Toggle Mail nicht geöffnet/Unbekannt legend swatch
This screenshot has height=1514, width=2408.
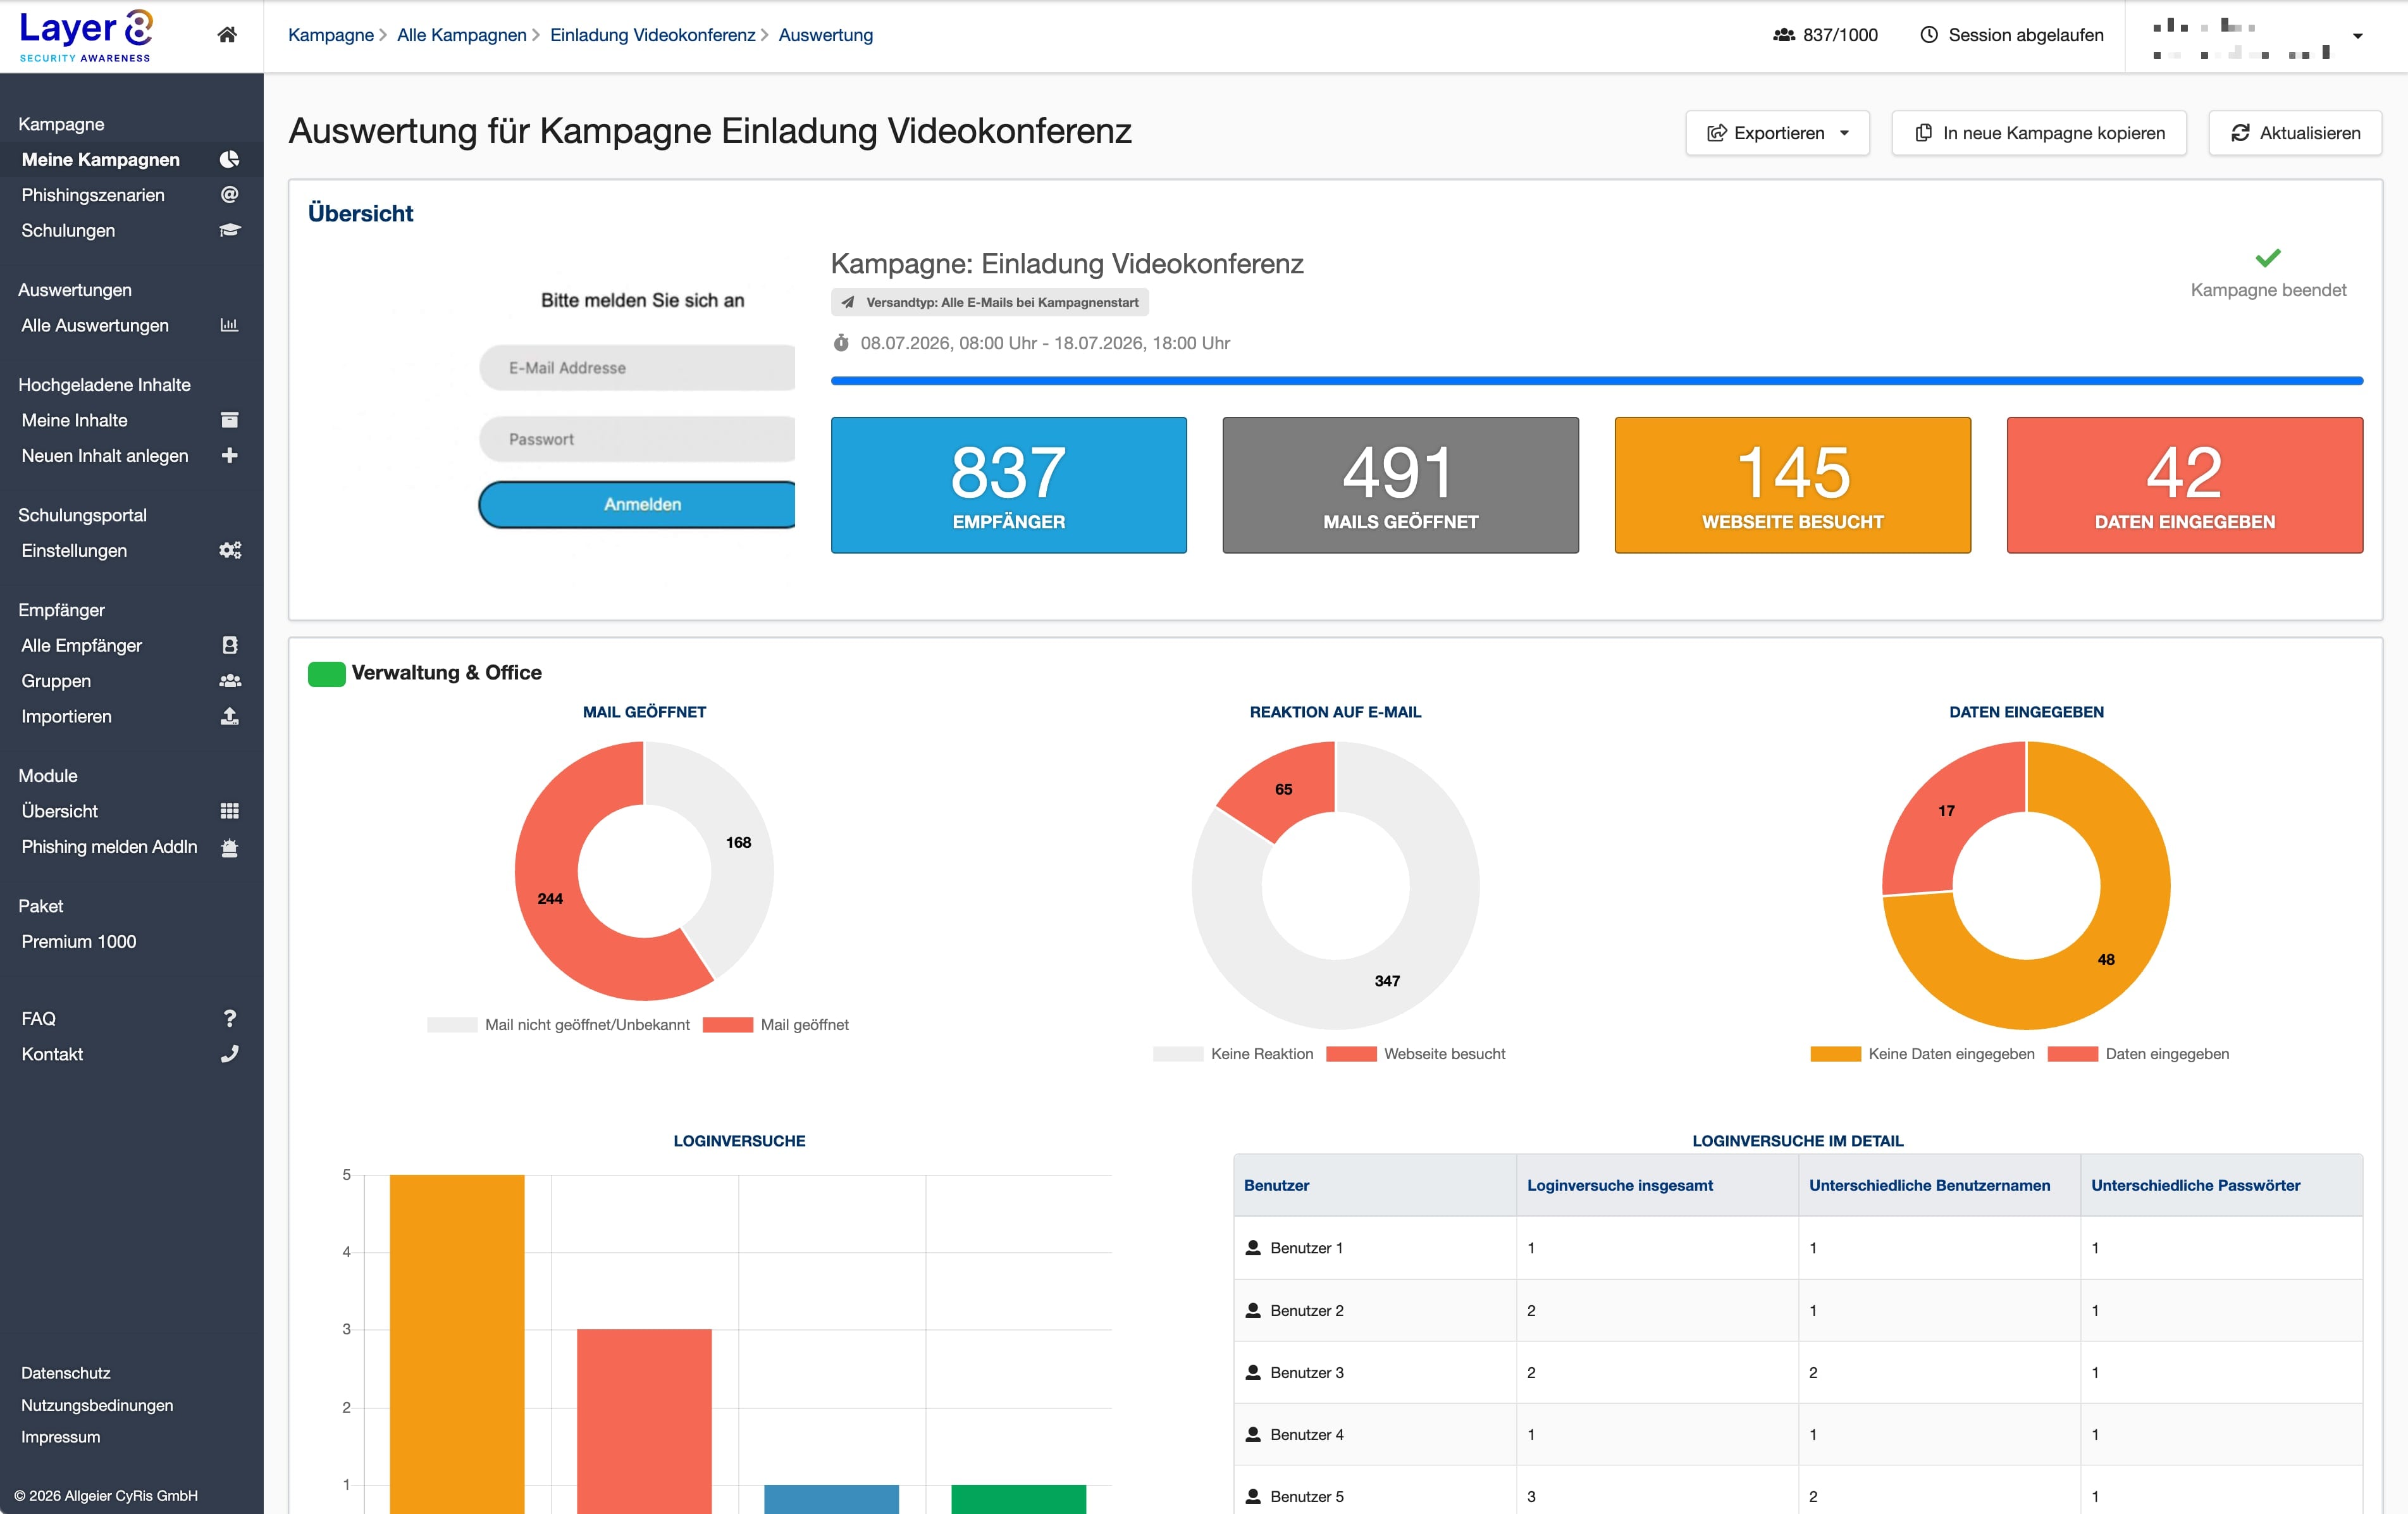coord(452,1025)
